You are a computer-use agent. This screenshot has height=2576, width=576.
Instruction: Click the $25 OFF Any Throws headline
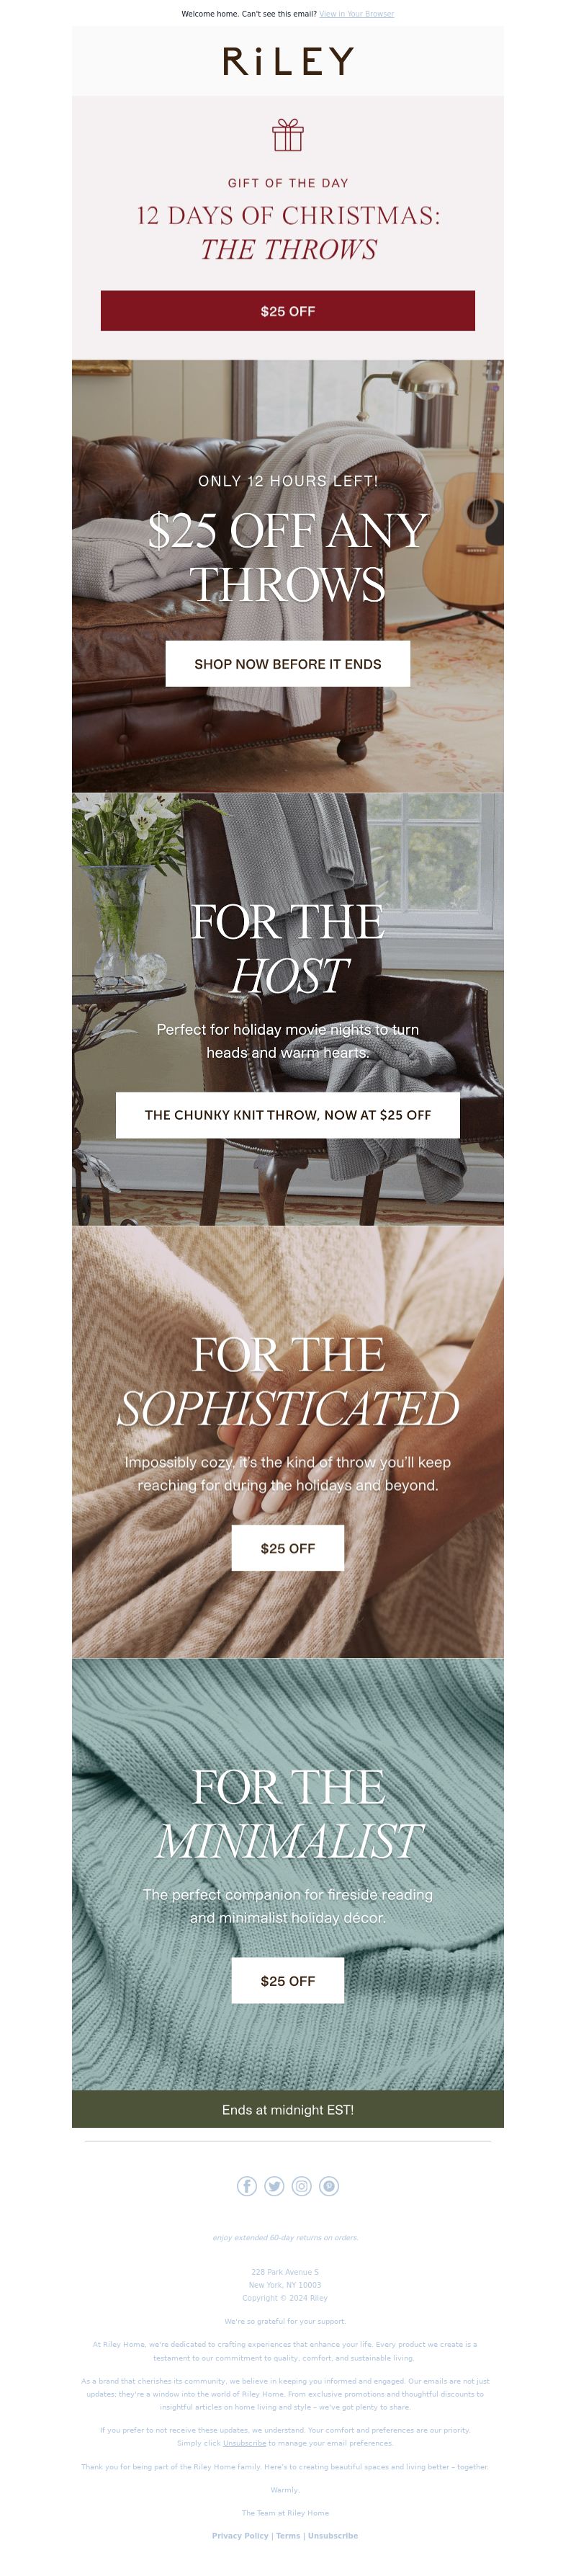click(x=288, y=557)
